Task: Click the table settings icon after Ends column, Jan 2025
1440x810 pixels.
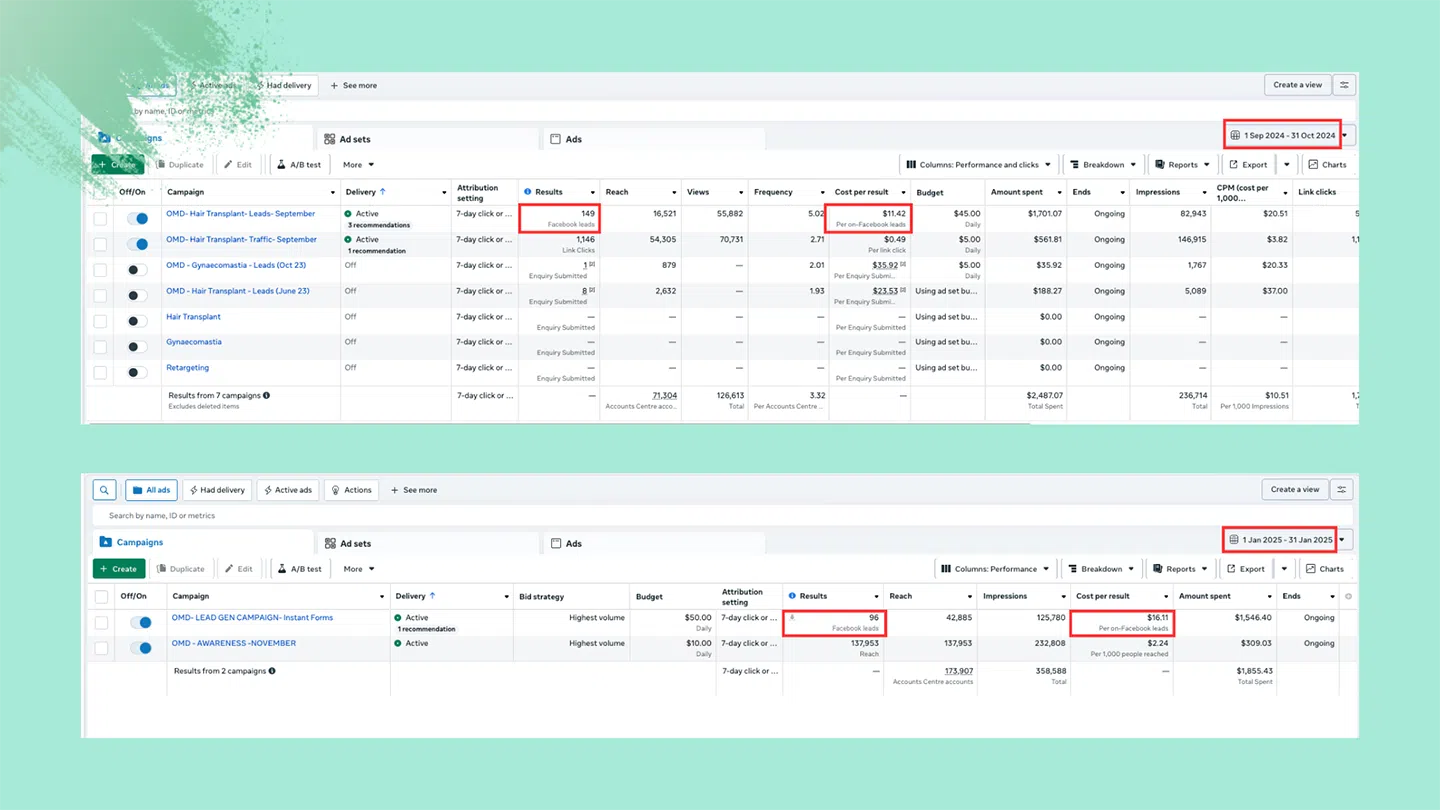Action: (x=1348, y=596)
